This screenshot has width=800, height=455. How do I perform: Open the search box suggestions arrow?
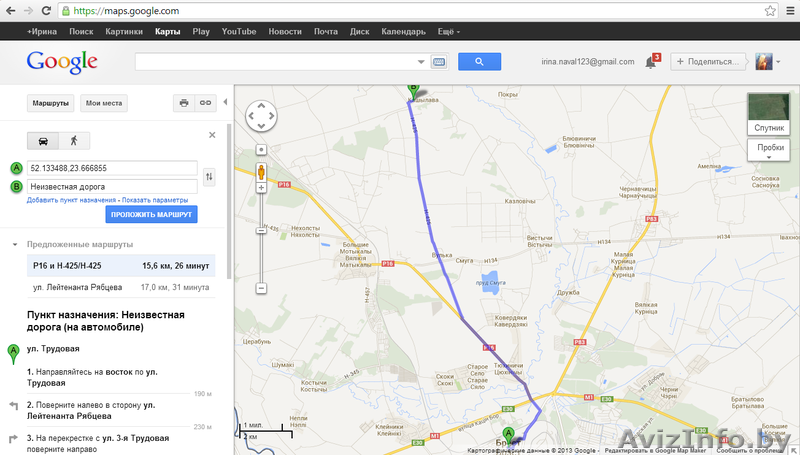421,62
